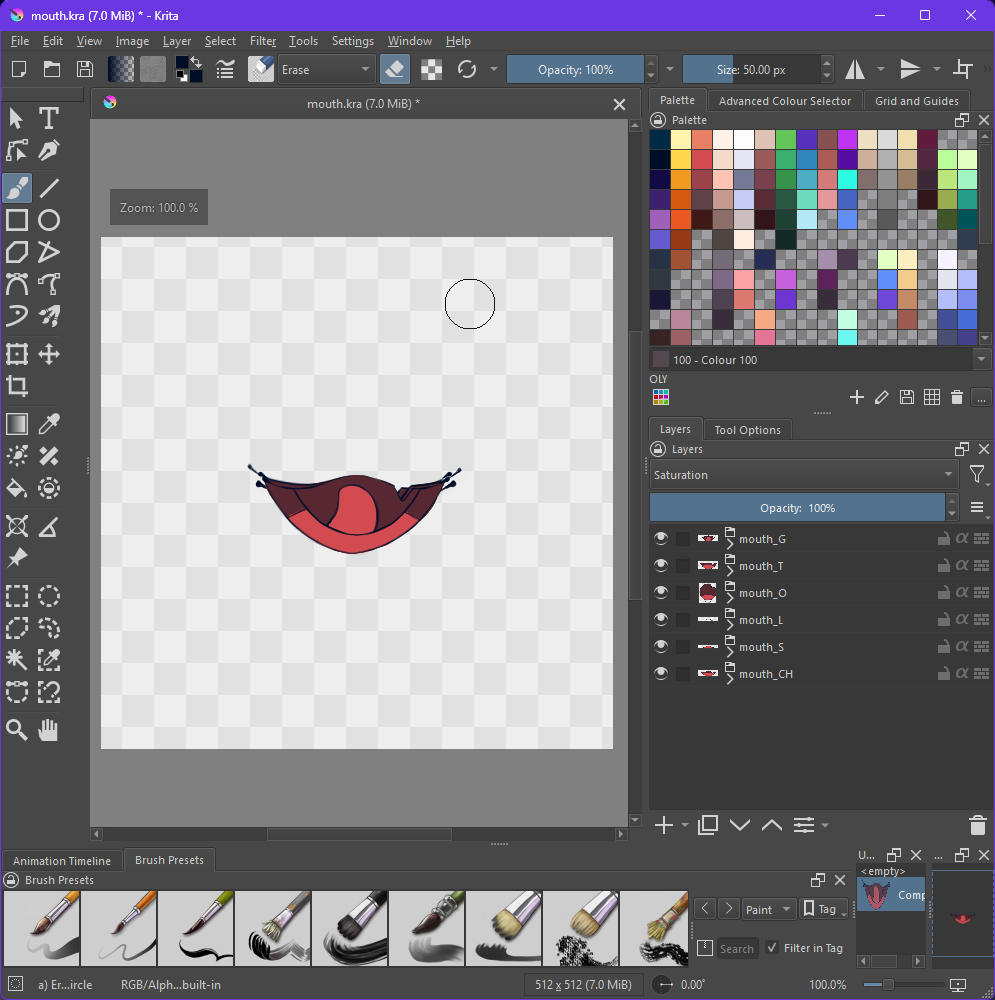995x1000 pixels.
Task: Pick the Pan hand tool
Action: coord(48,730)
